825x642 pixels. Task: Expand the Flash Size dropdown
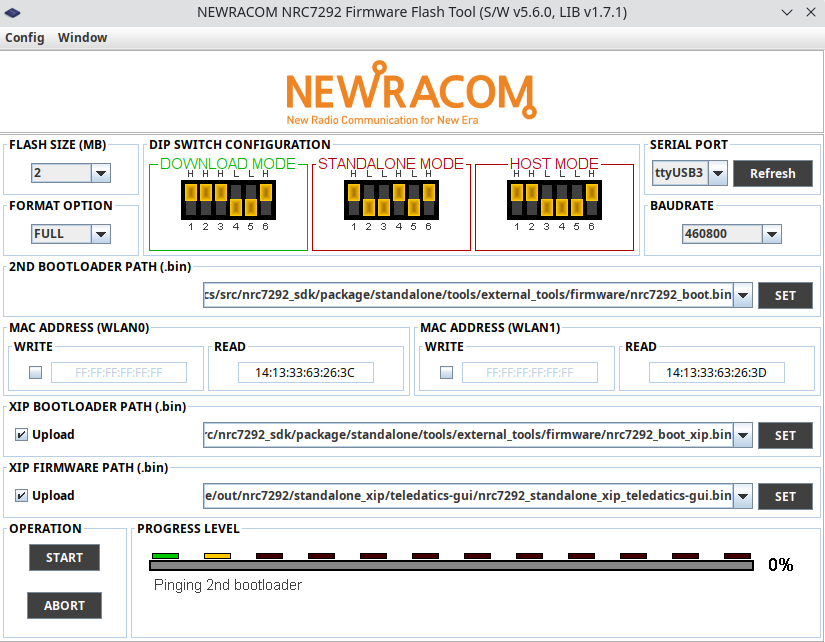click(100, 173)
